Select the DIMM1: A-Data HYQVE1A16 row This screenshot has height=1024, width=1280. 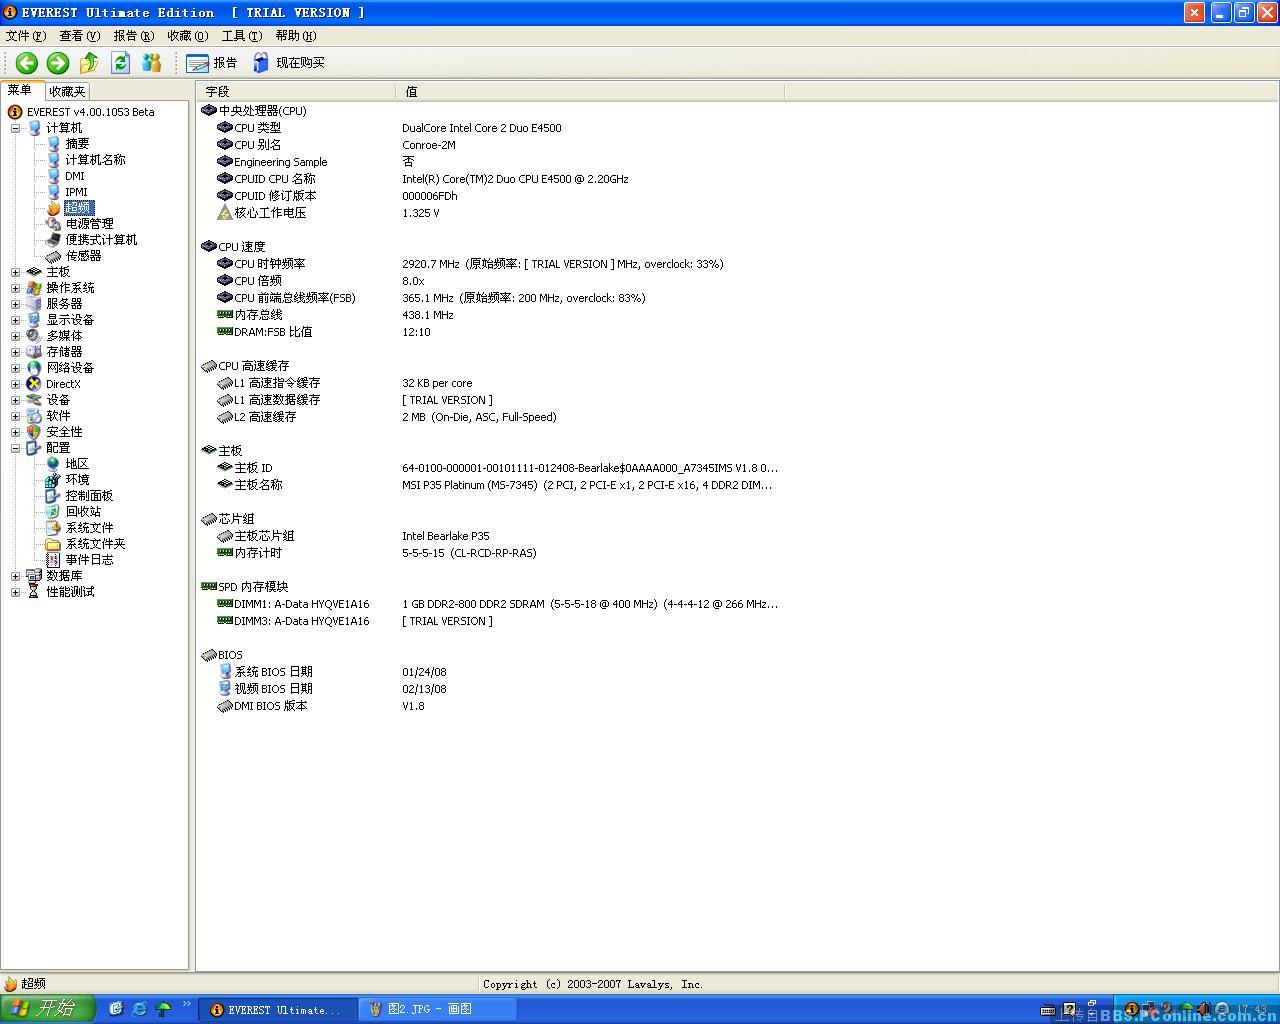tap(490, 604)
